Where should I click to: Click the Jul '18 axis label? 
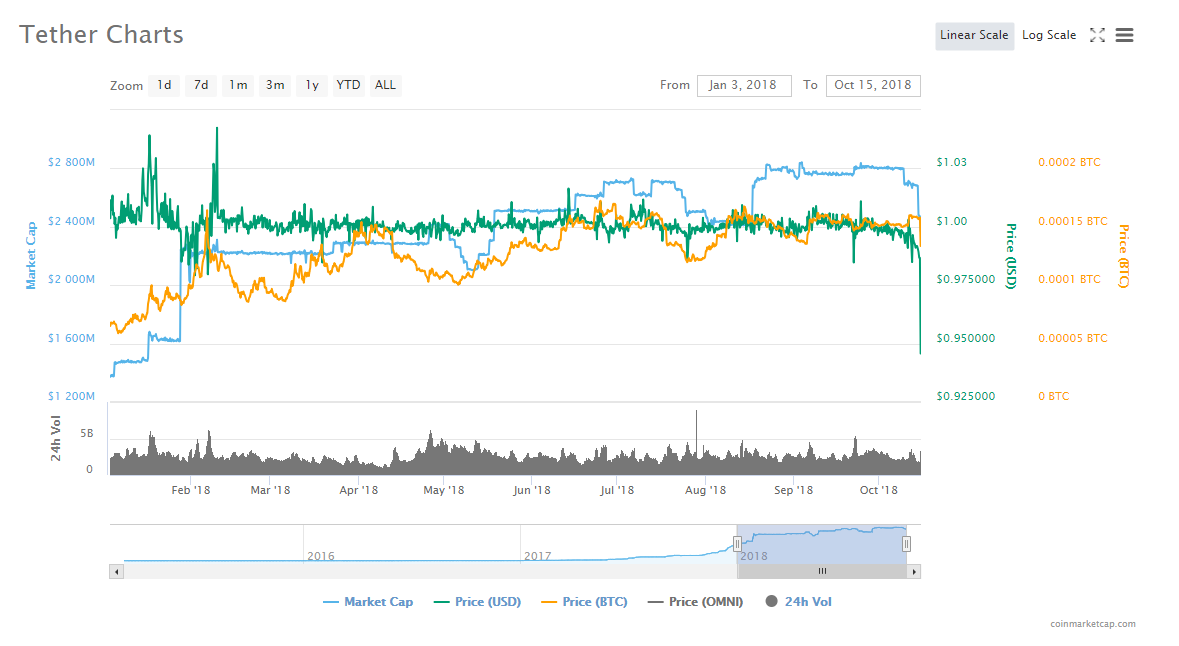617,490
